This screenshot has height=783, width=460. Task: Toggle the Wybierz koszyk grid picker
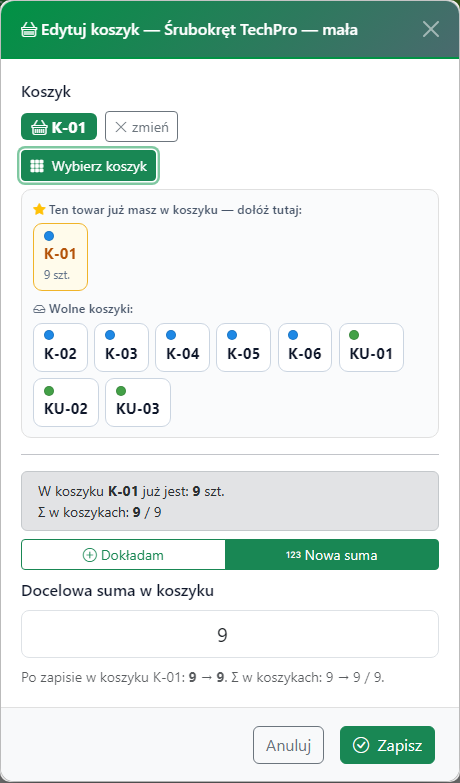[x=88, y=166]
